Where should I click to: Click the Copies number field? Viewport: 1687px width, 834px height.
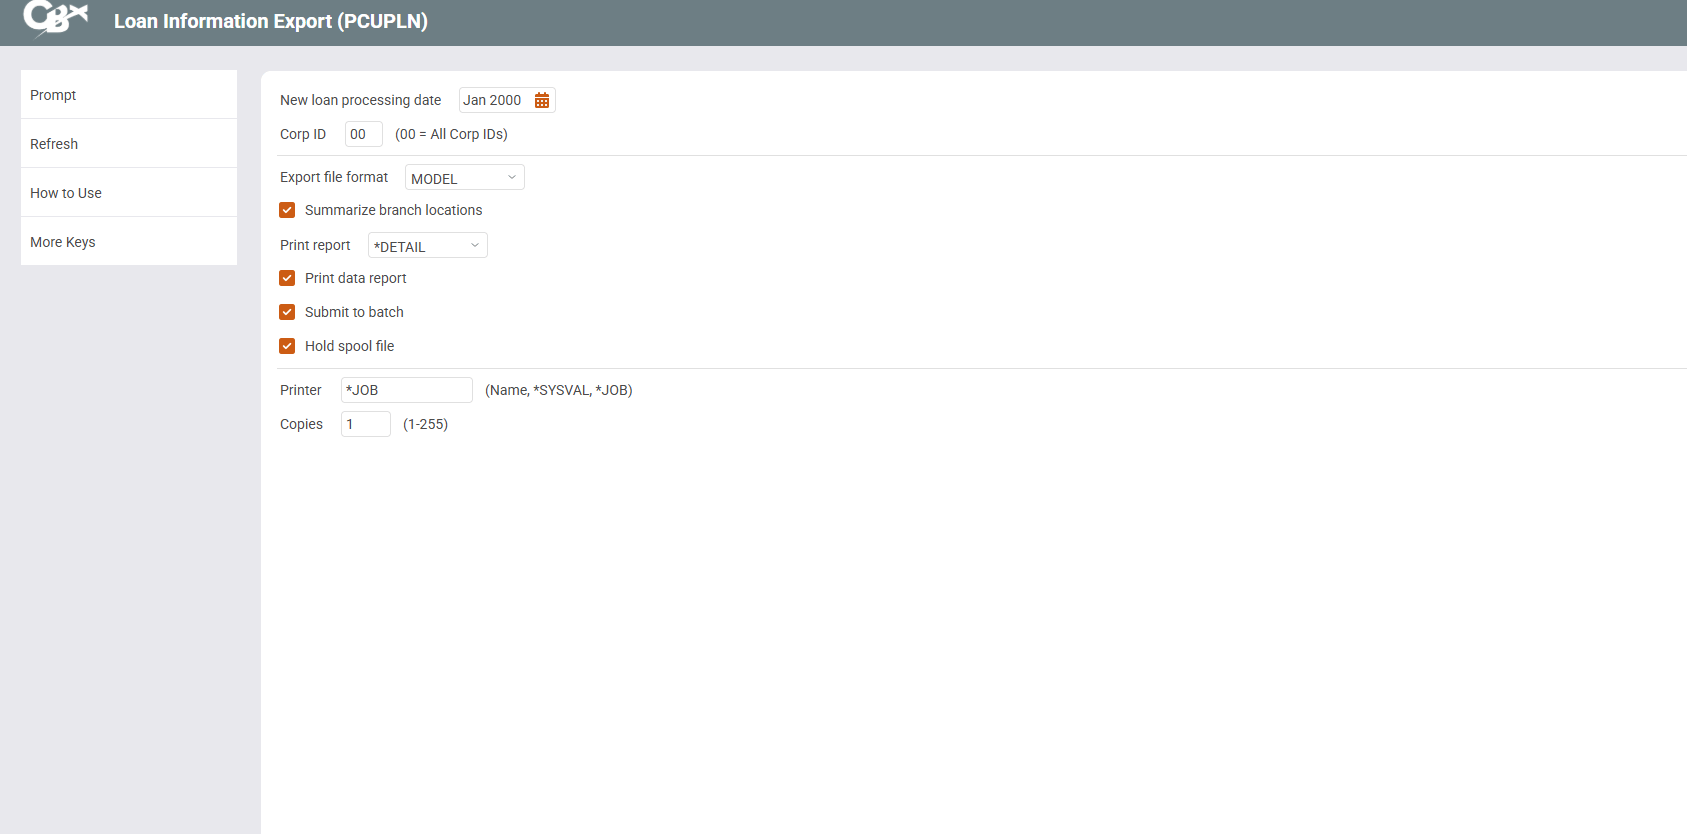[365, 424]
